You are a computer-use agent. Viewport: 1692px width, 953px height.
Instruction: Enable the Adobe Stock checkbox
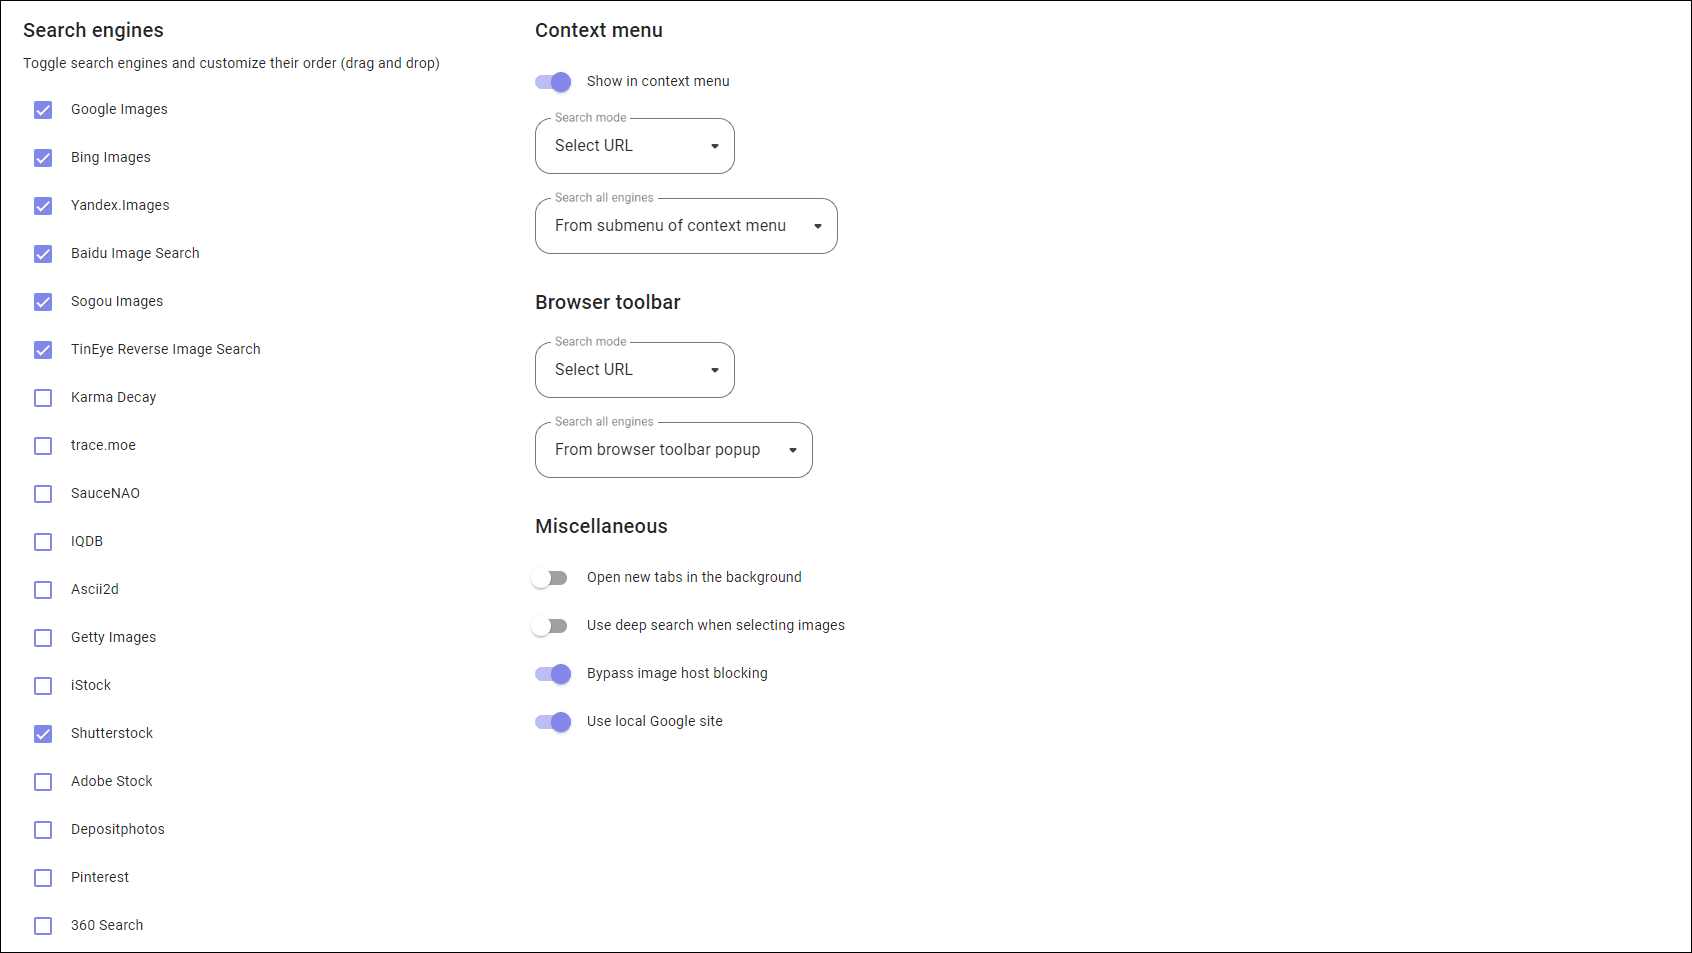[43, 782]
